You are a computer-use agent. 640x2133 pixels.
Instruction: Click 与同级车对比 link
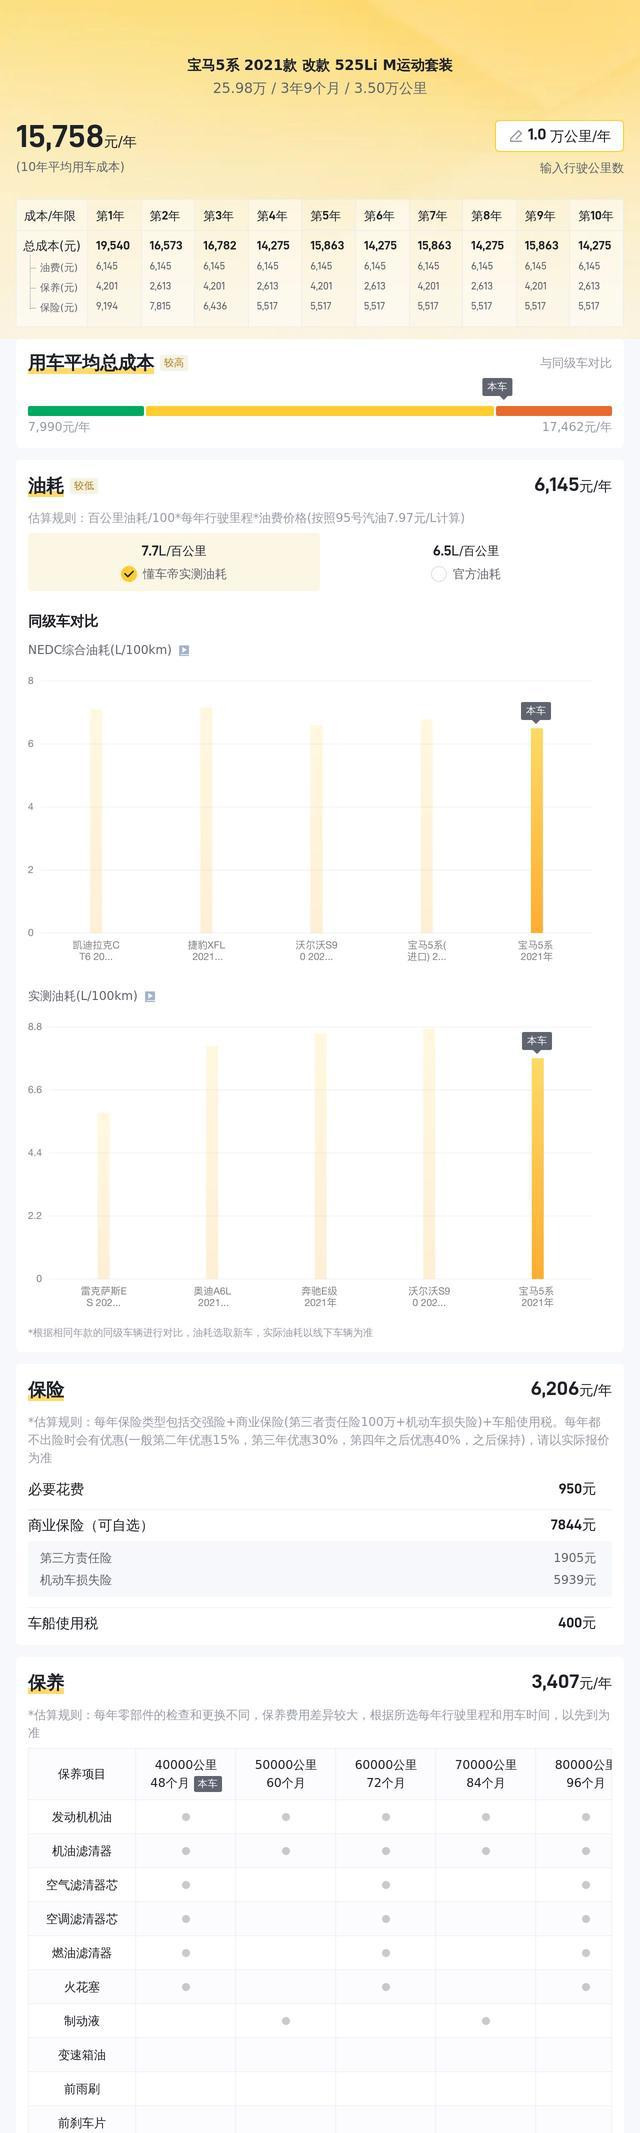pos(576,363)
